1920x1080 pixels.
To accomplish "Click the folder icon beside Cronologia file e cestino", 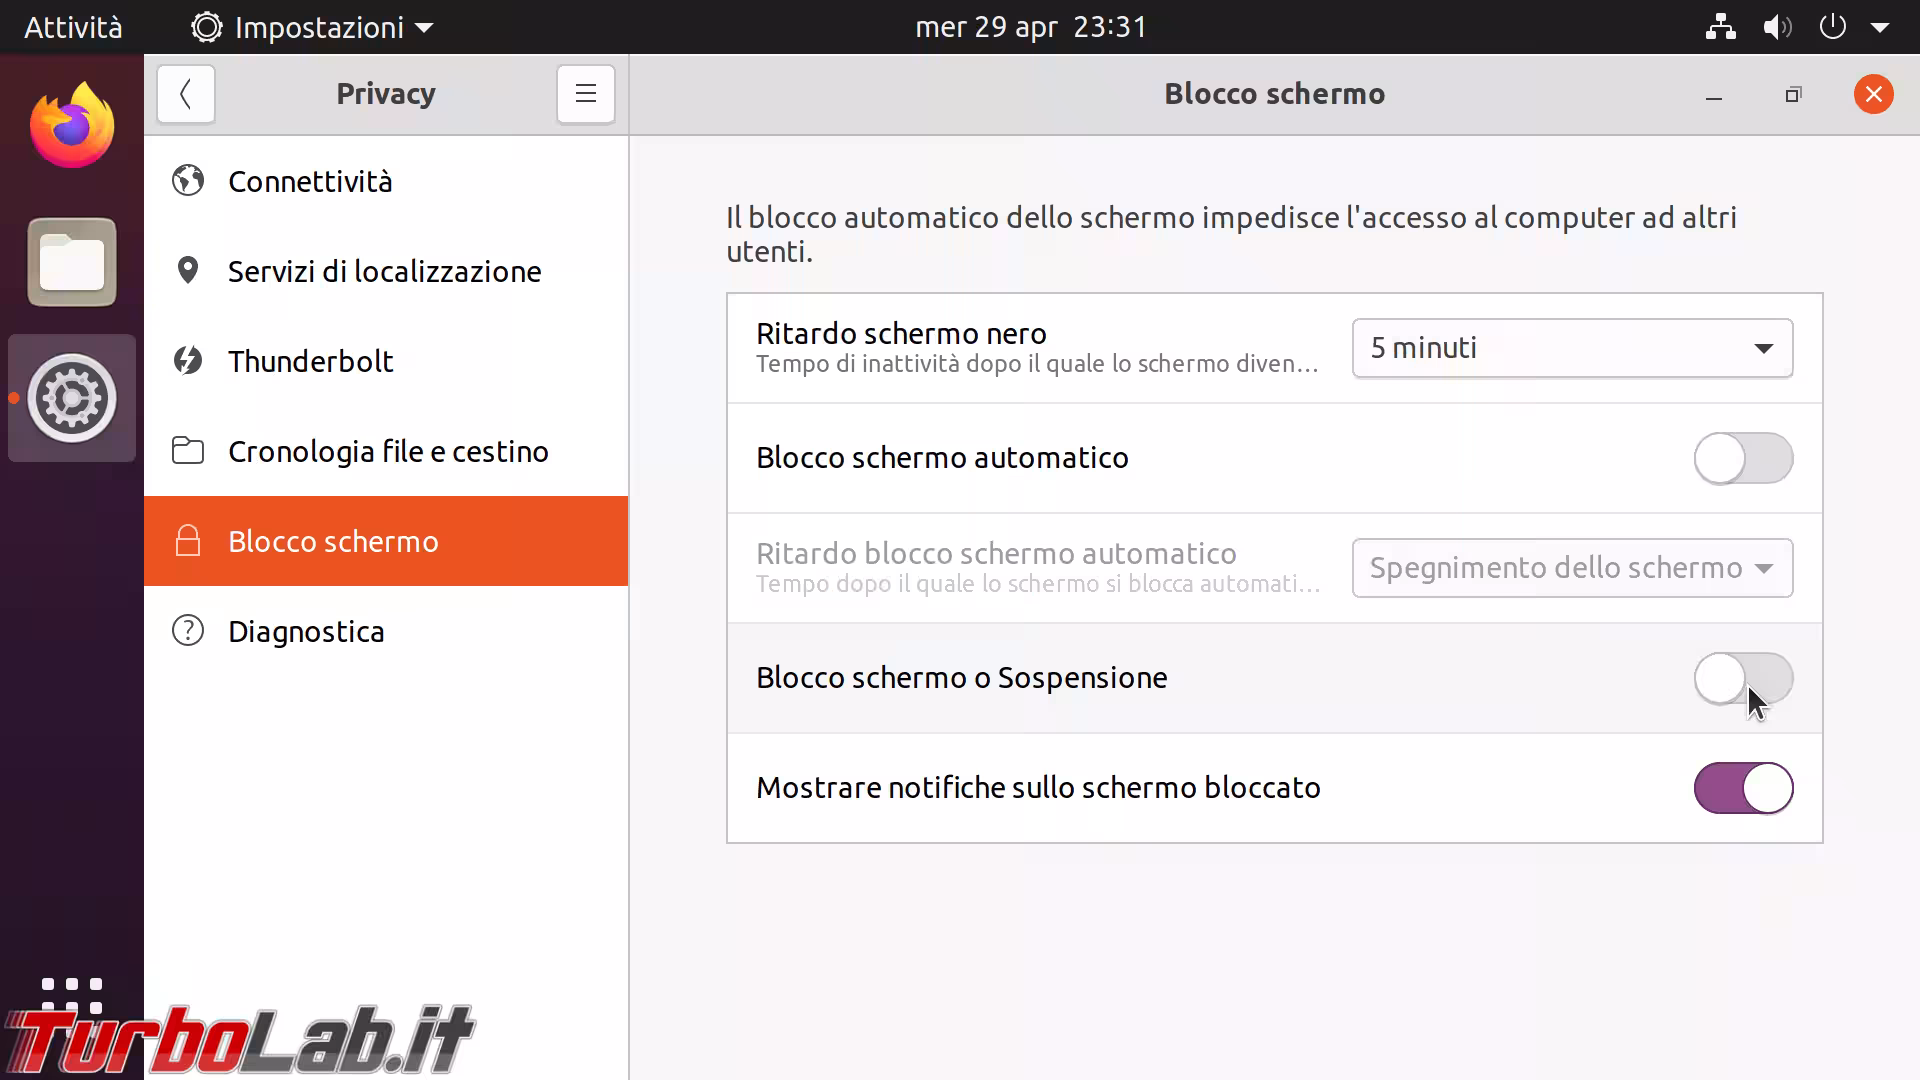I will 188,451.
